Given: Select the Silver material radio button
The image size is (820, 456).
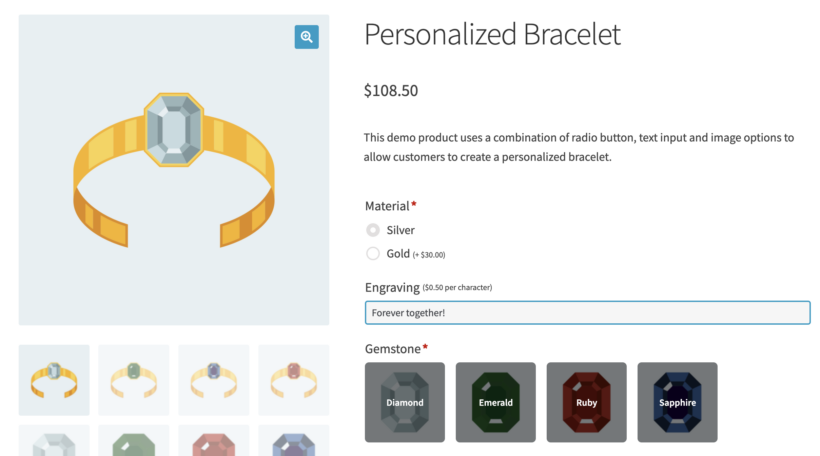Looking at the screenshot, I should (373, 230).
